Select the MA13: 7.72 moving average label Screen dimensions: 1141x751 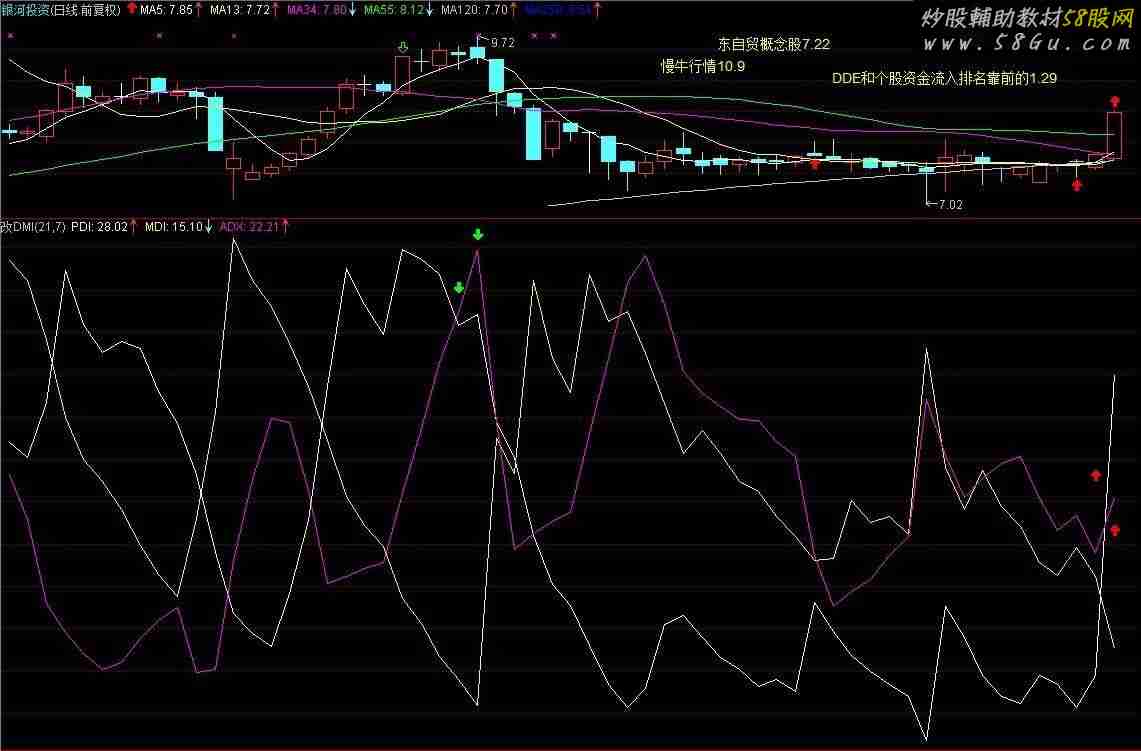click(x=239, y=9)
